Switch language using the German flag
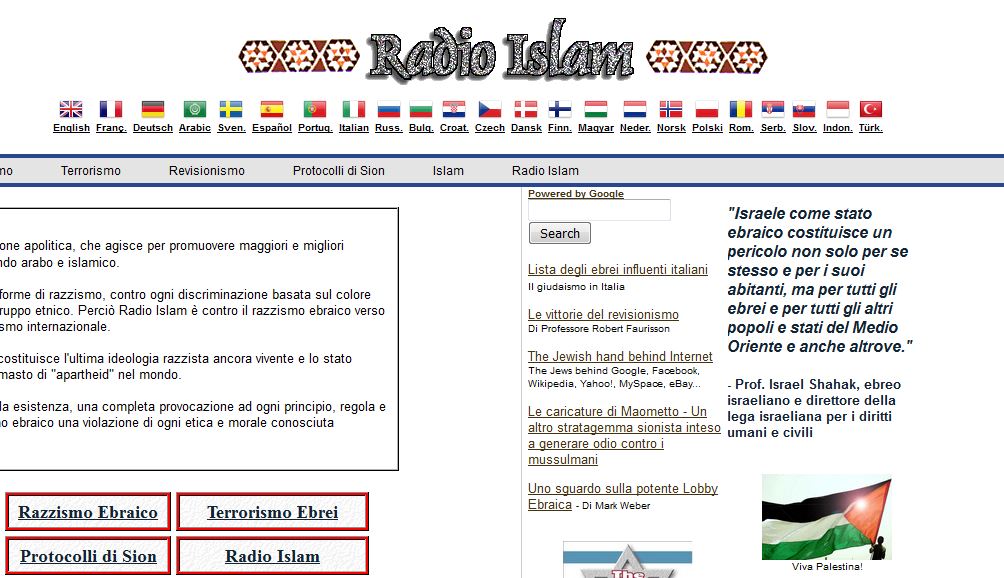The width and height of the screenshot is (1004, 578). click(152, 109)
